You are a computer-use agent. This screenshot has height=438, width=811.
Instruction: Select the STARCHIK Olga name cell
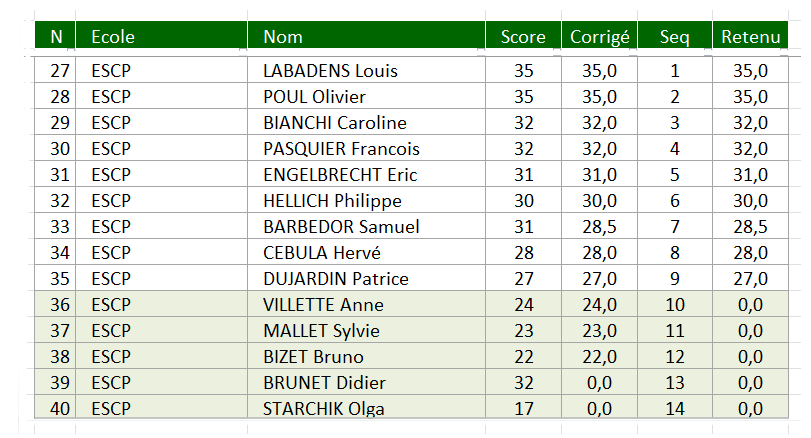[x=324, y=409]
